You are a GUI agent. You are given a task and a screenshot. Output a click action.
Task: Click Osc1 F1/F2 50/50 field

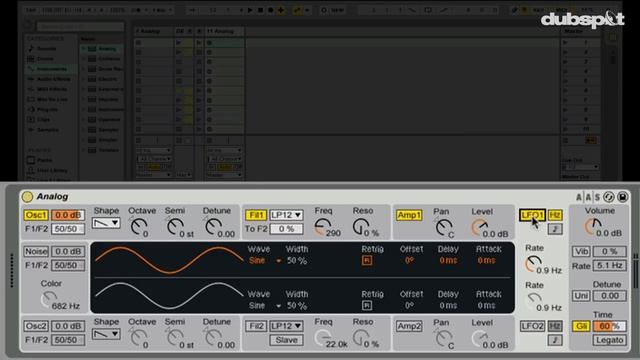tap(68, 229)
